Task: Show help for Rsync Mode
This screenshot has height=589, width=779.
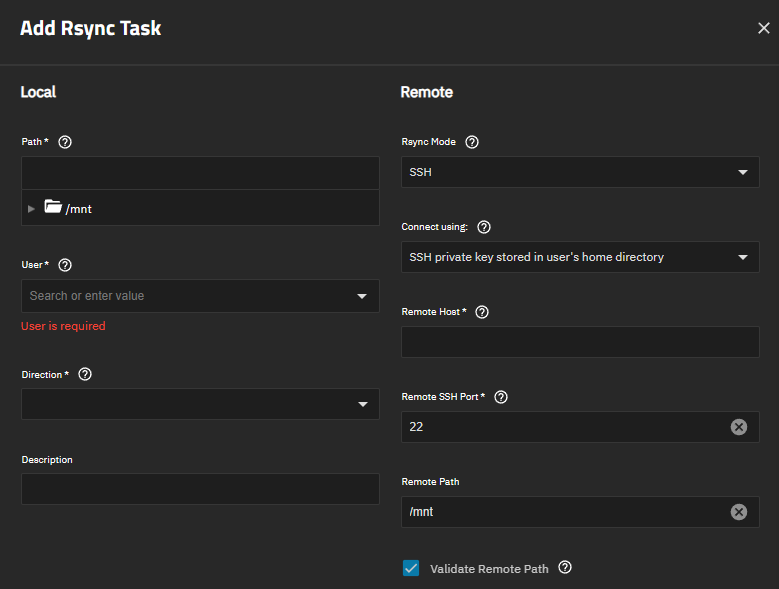Action: pyautogui.click(x=472, y=142)
